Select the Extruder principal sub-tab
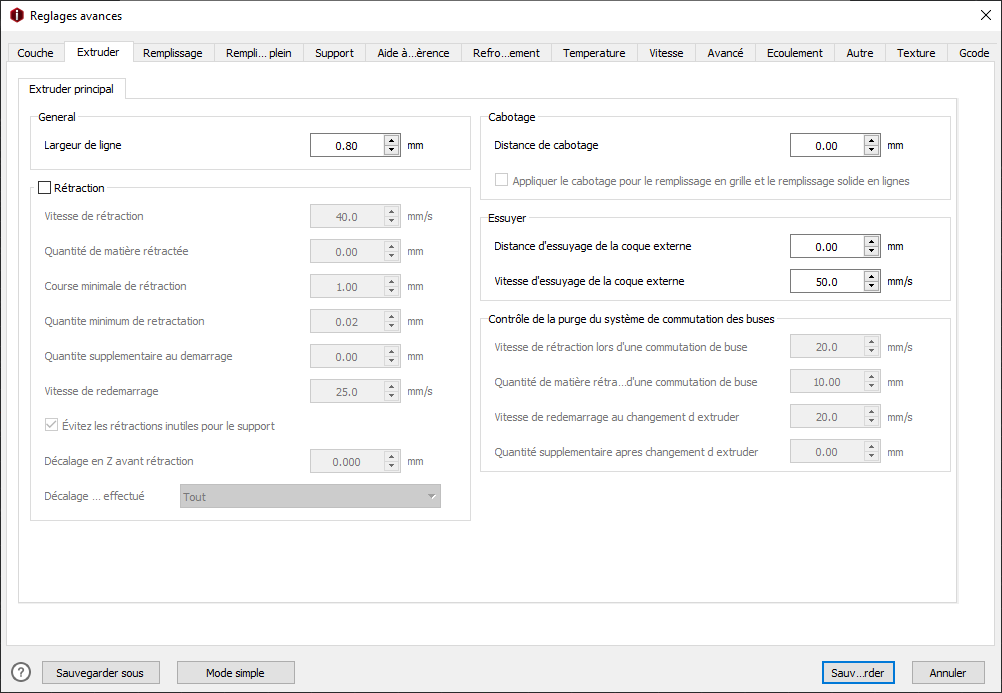This screenshot has width=1002, height=693. coord(72,89)
